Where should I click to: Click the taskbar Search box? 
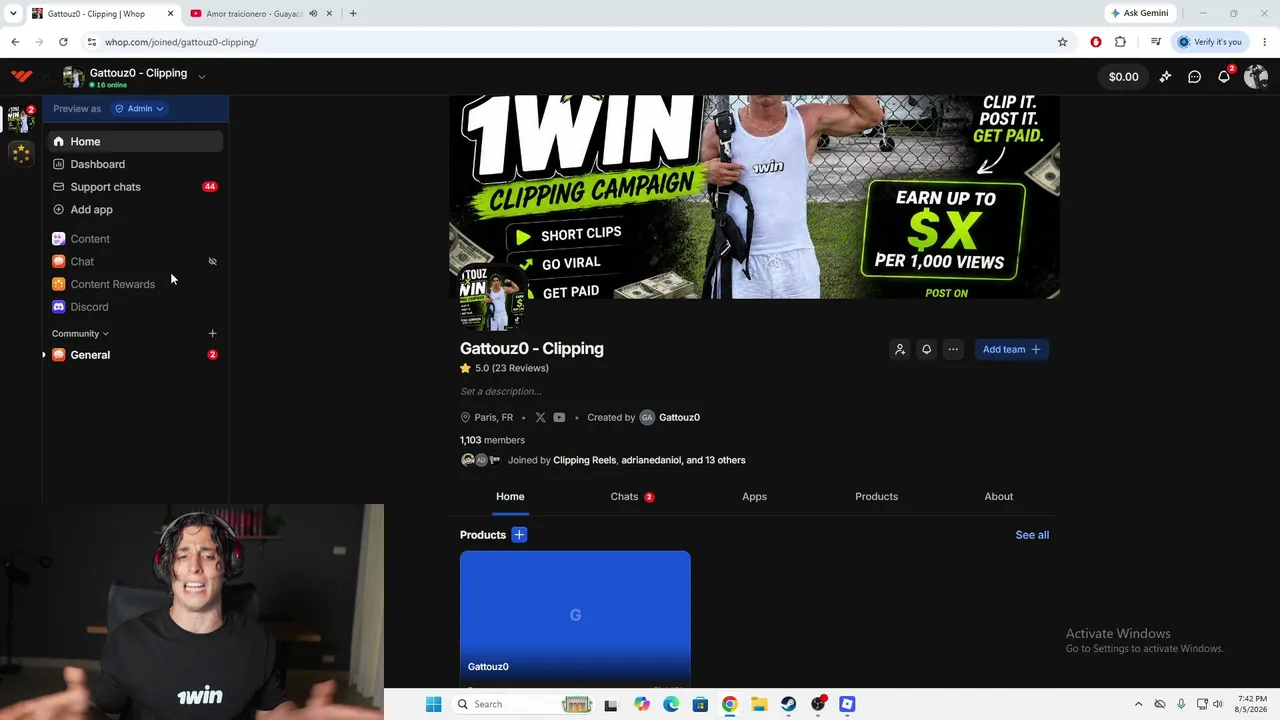(525, 704)
